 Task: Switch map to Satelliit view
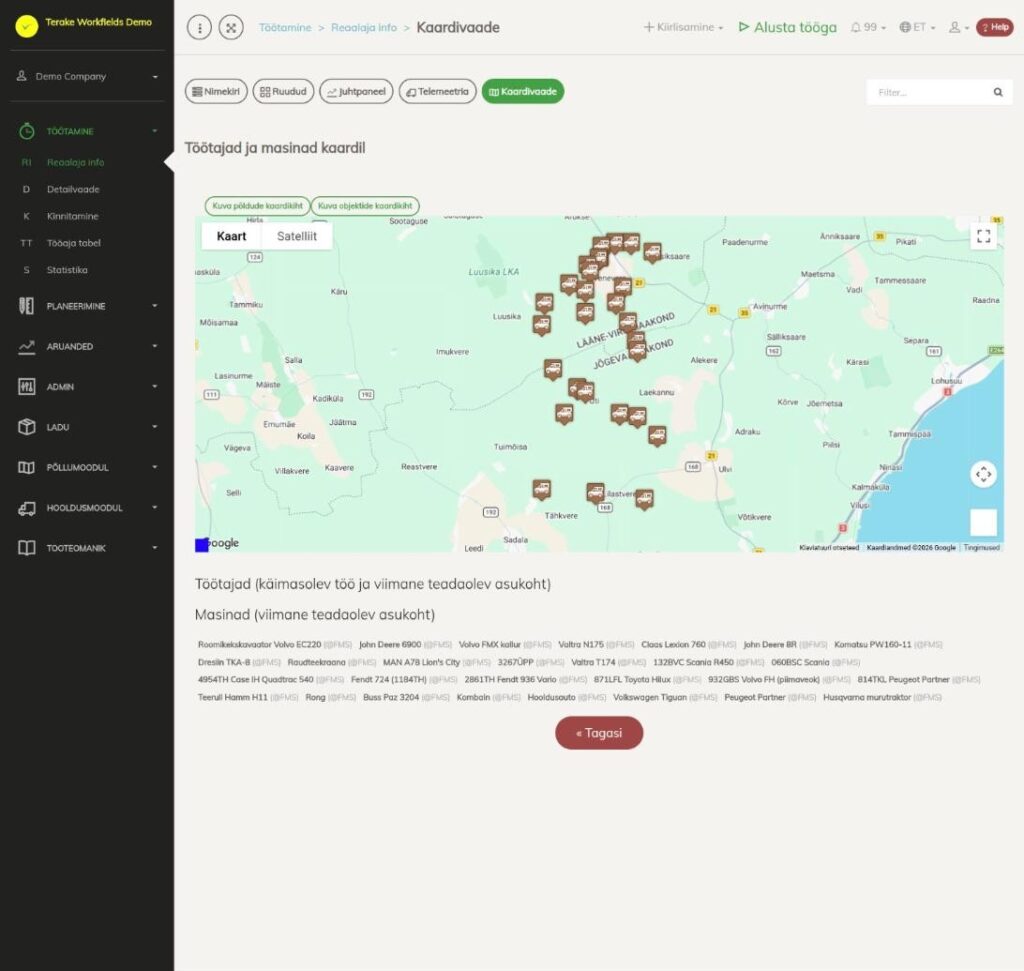click(x=296, y=236)
